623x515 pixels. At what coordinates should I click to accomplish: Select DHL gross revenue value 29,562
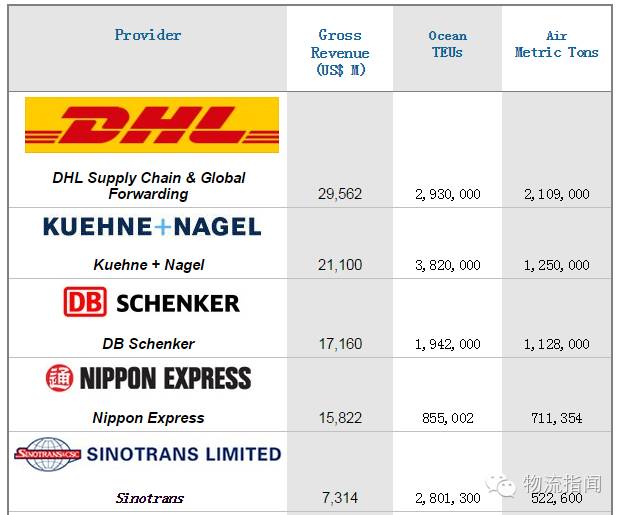coord(340,194)
